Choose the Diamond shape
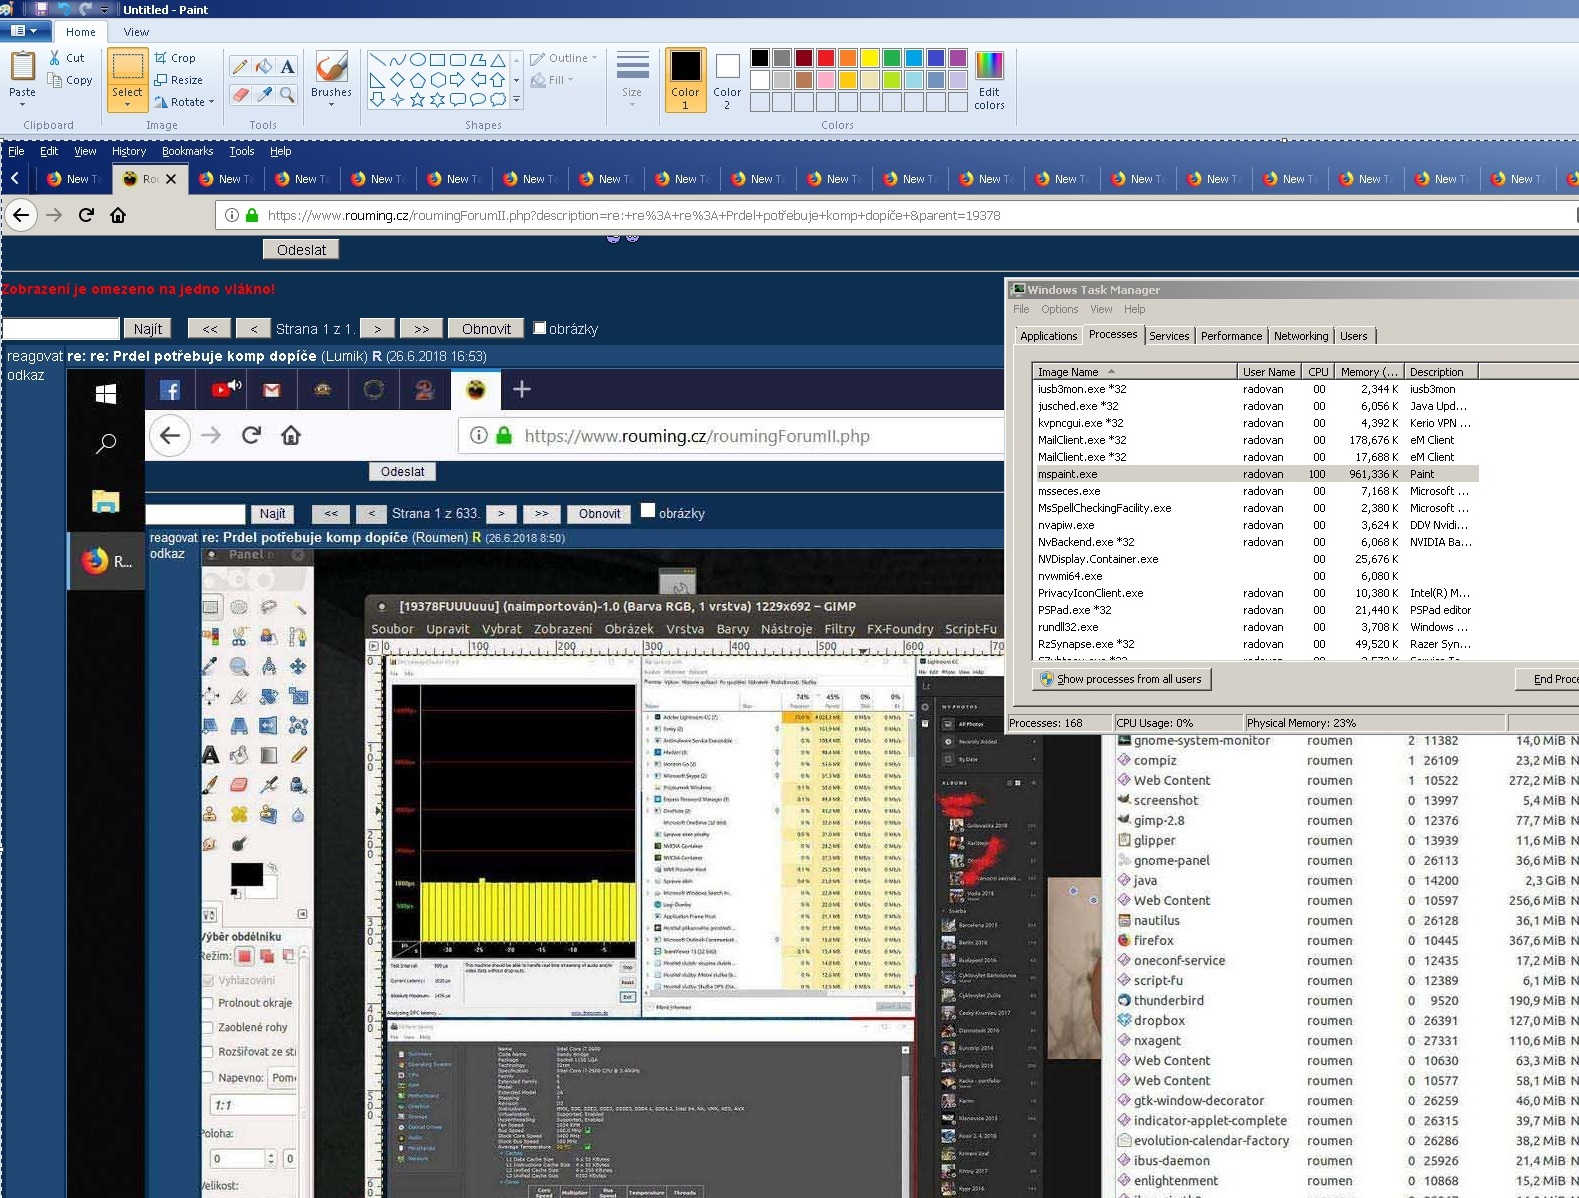 [397, 80]
